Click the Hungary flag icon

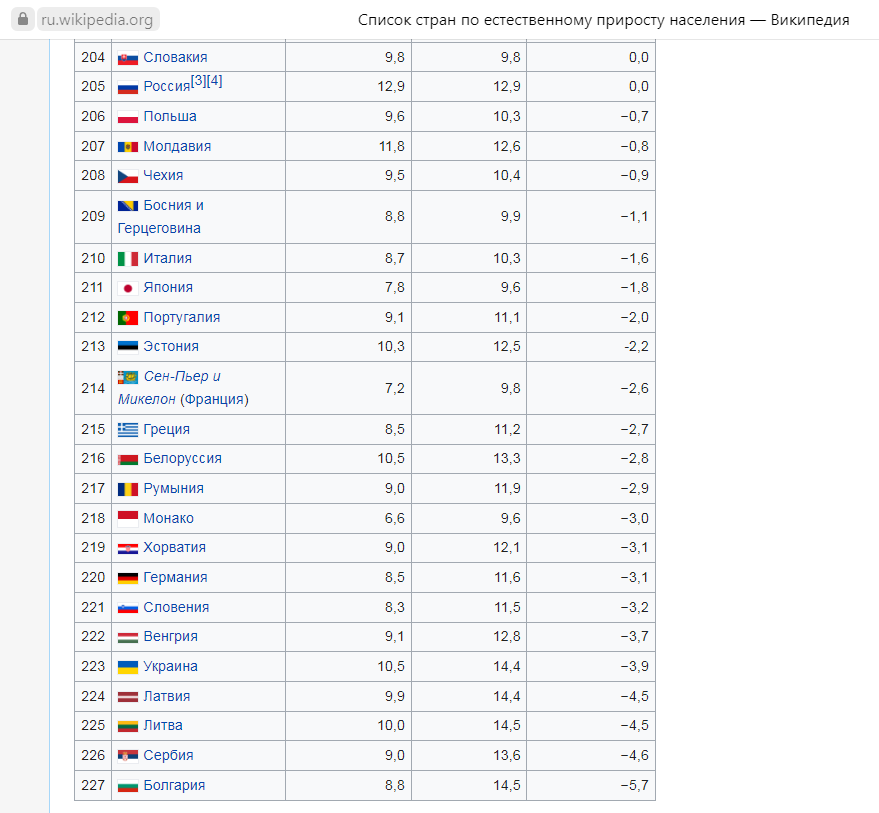[x=128, y=638]
